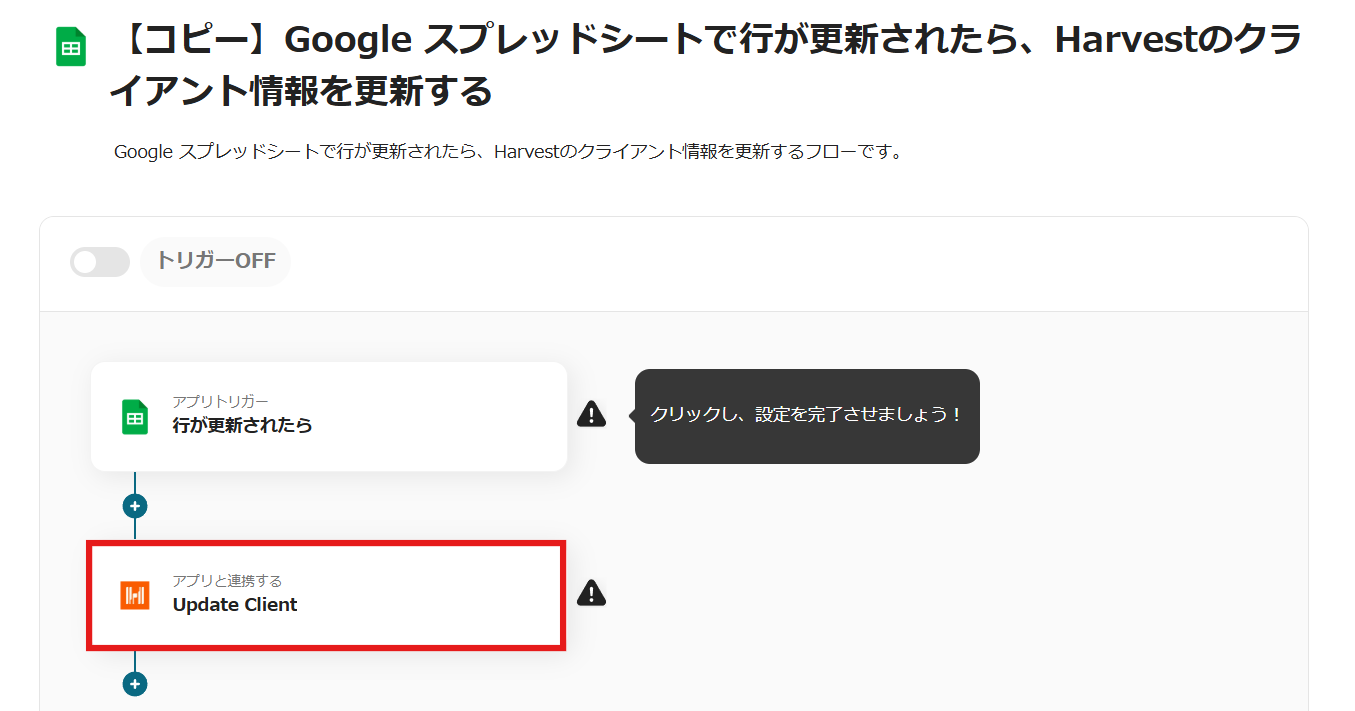This screenshot has height=711, width=1355.
Task: Click the クリックし、設定を完了させましょう tooltip
Action: [806, 415]
